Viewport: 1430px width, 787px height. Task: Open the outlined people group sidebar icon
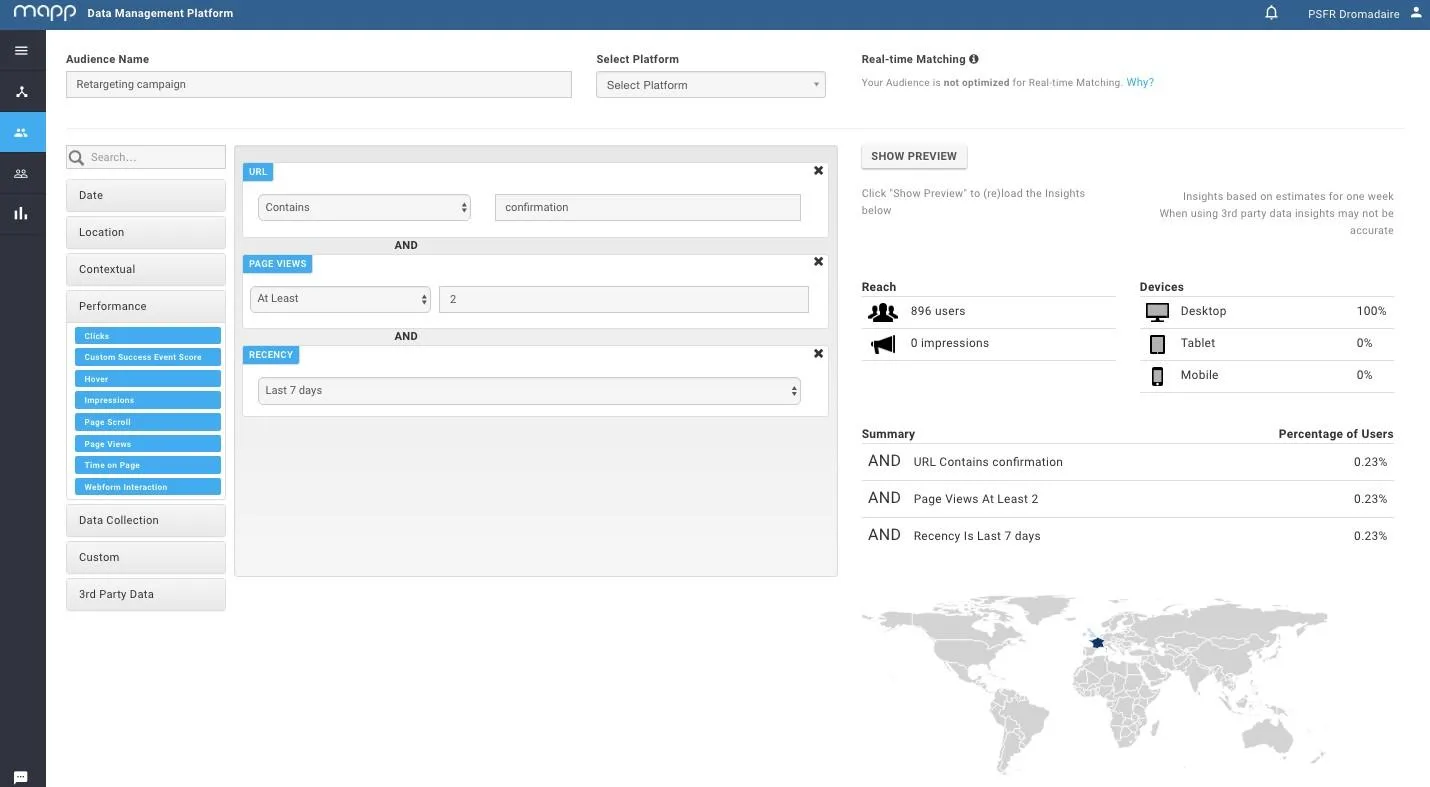pyautogui.click(x=21, y=173)
